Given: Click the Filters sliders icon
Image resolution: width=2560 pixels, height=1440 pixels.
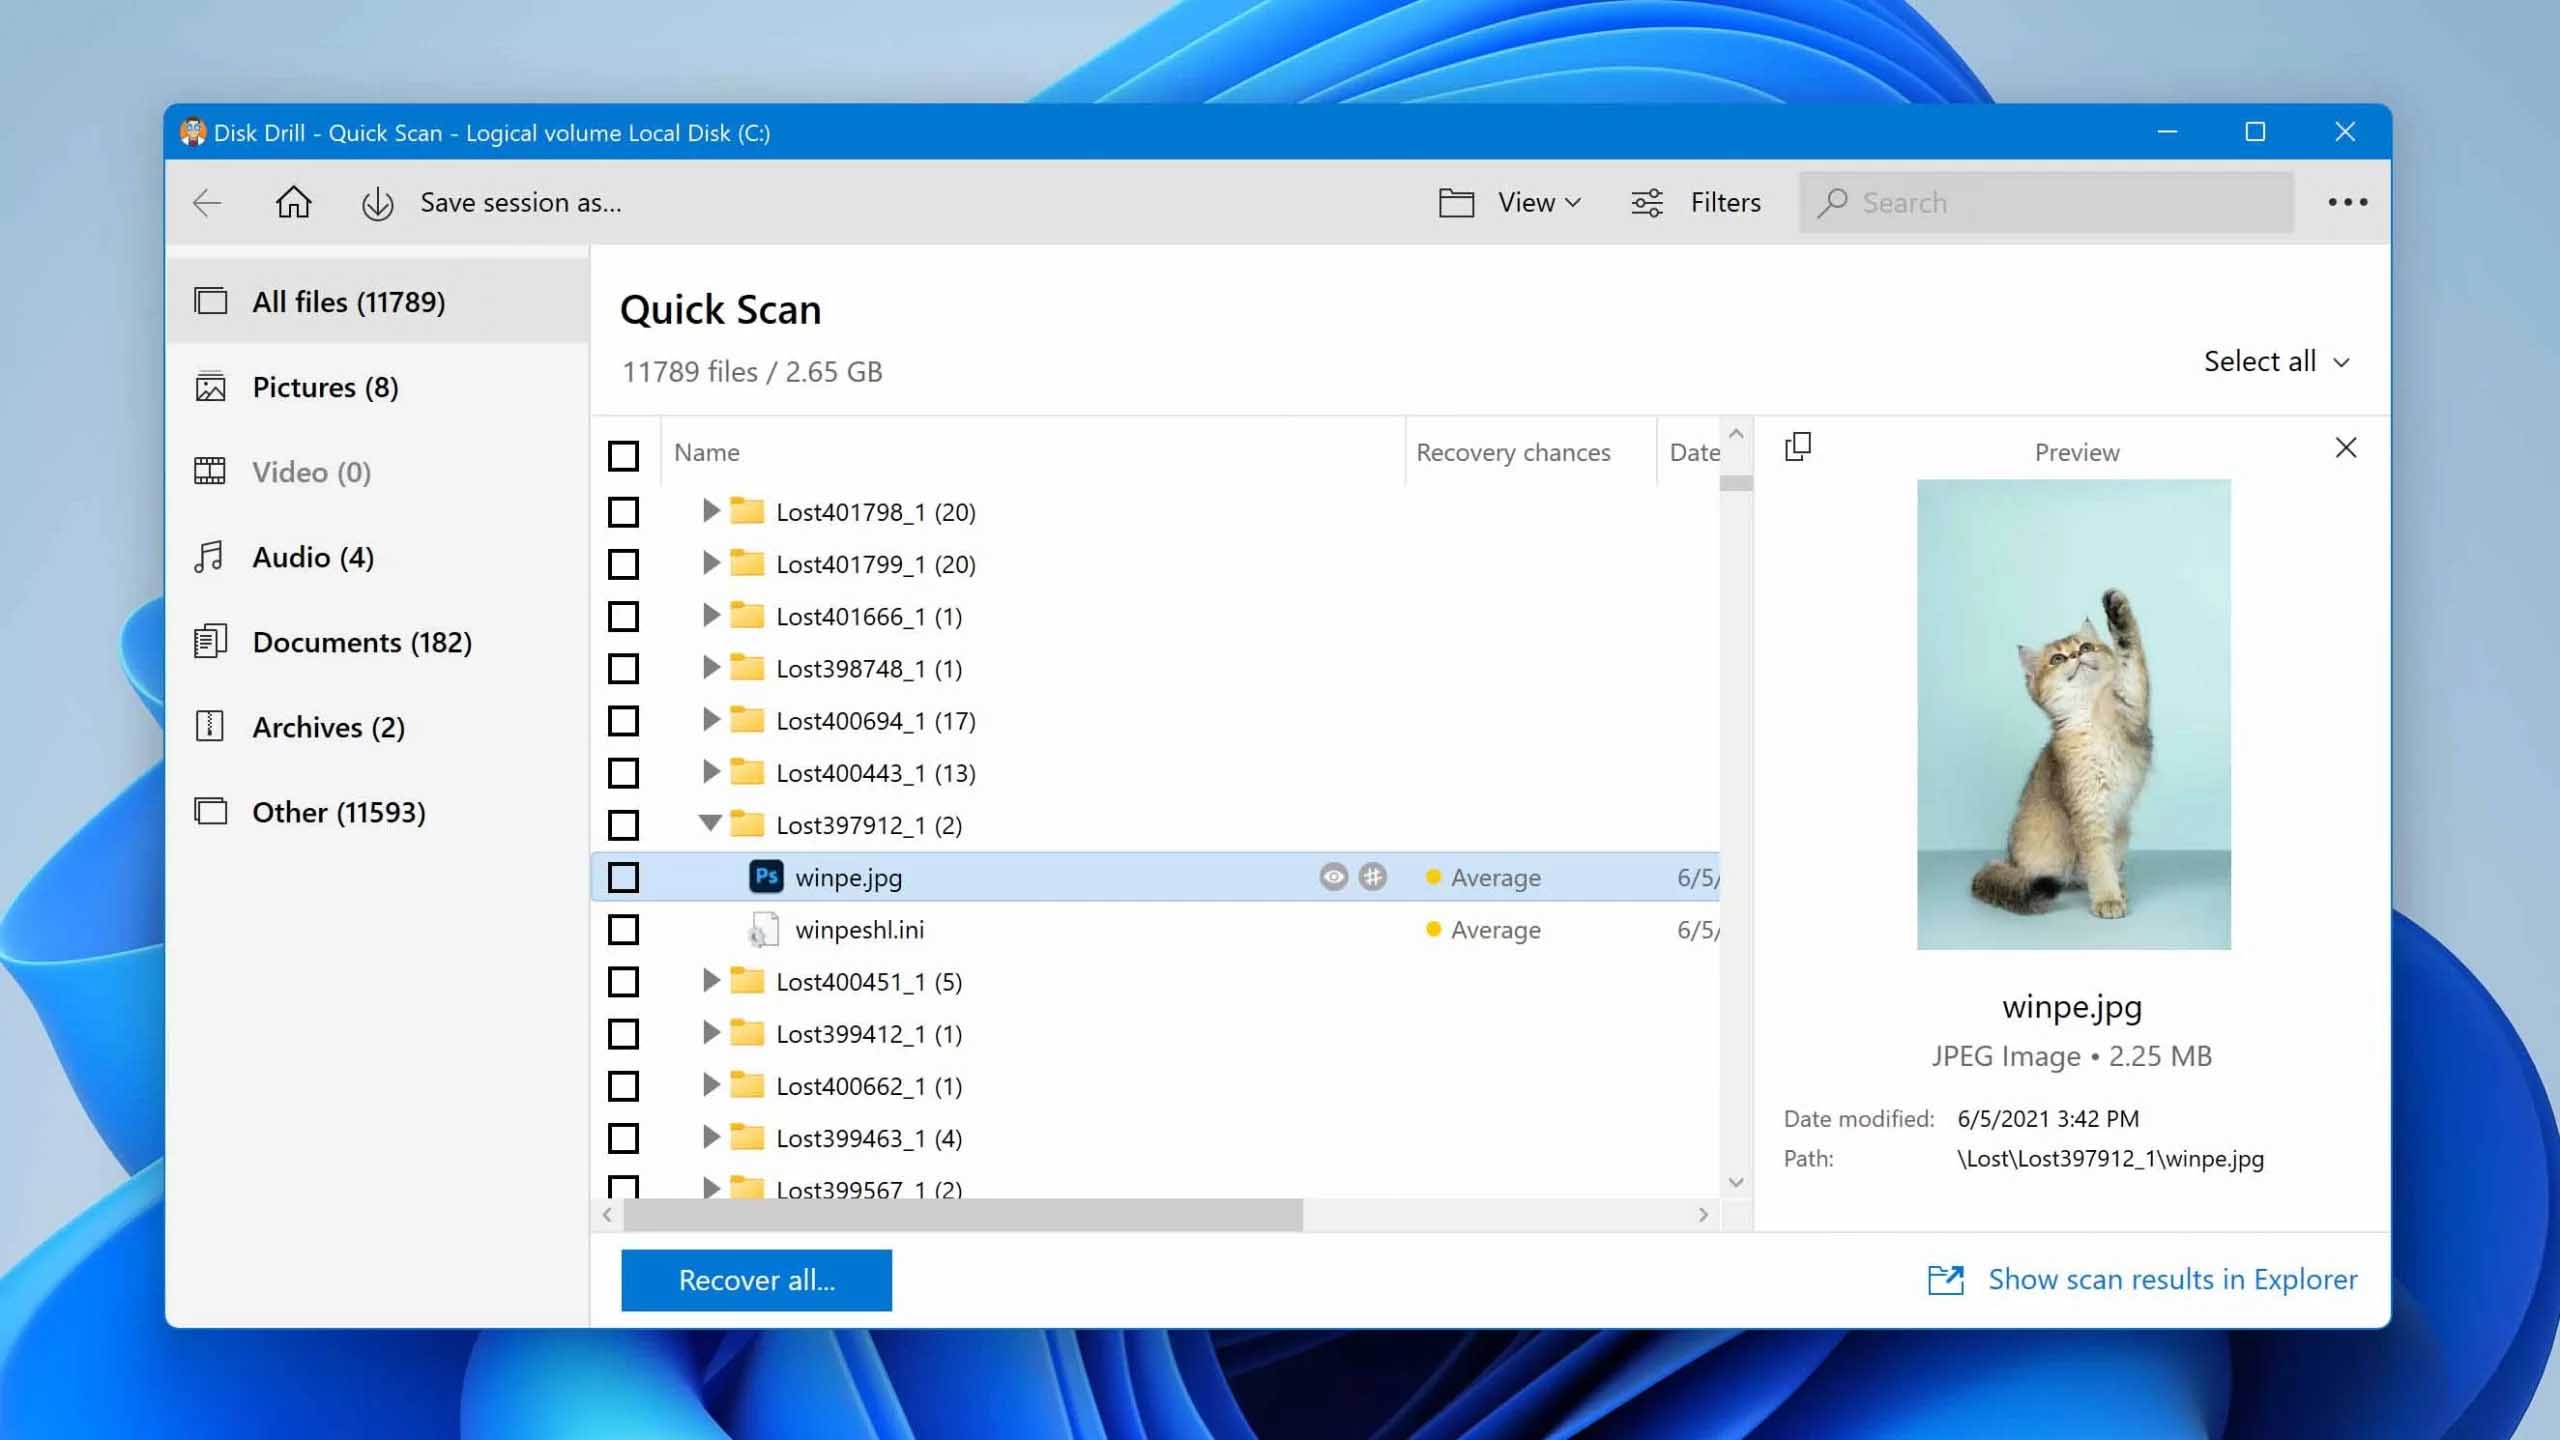Looking at the screenshot, I should (x=1647, y=203).
